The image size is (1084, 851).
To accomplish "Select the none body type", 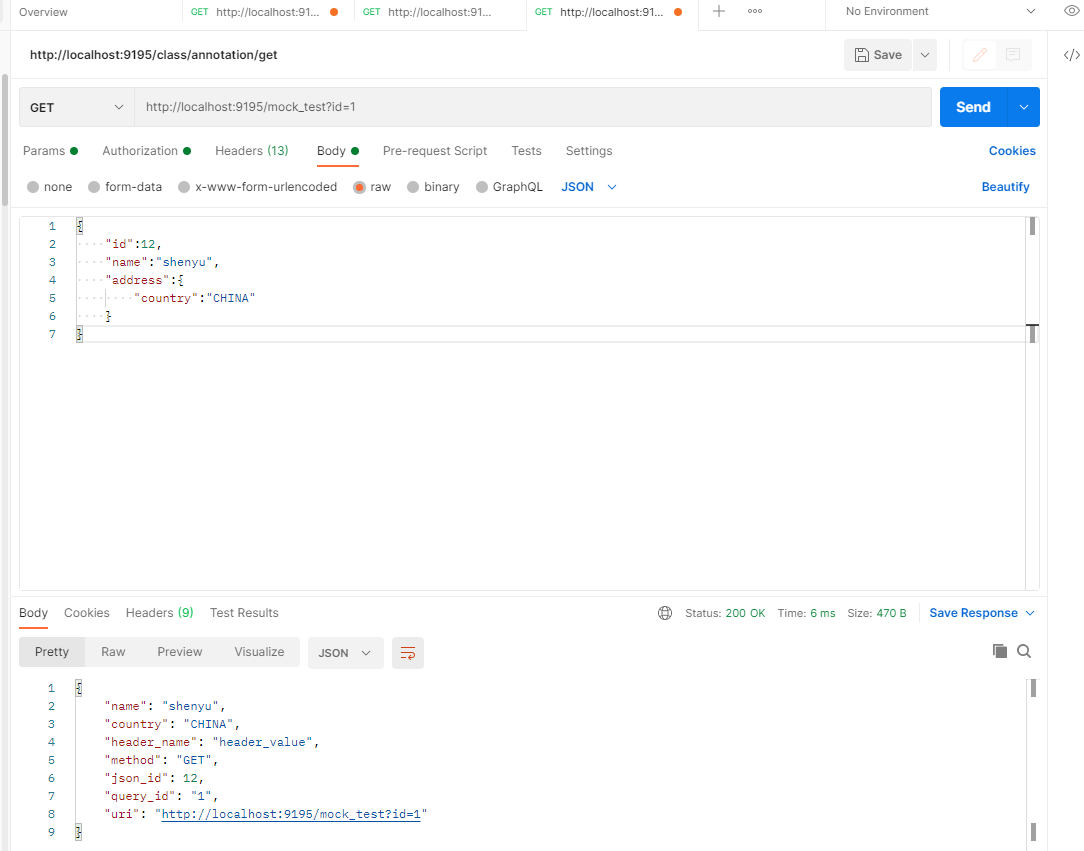I will tap(49, 187).
